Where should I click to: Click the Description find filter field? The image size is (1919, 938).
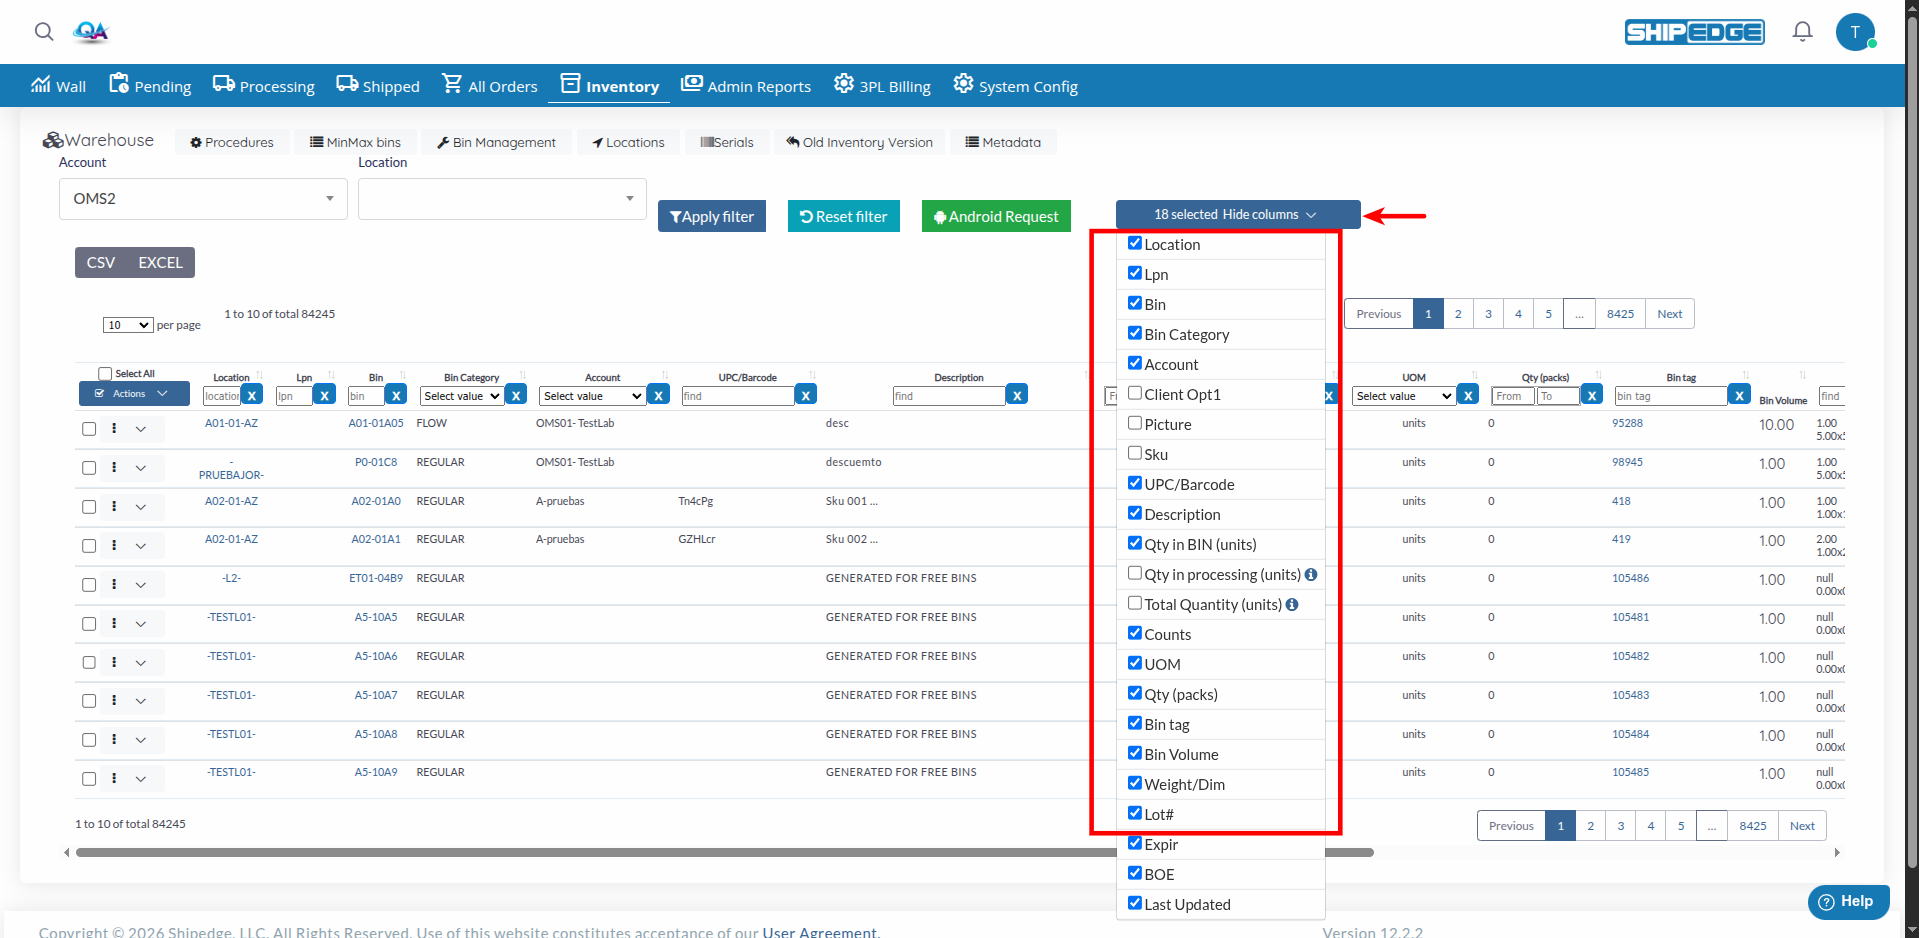click(950, 395)
